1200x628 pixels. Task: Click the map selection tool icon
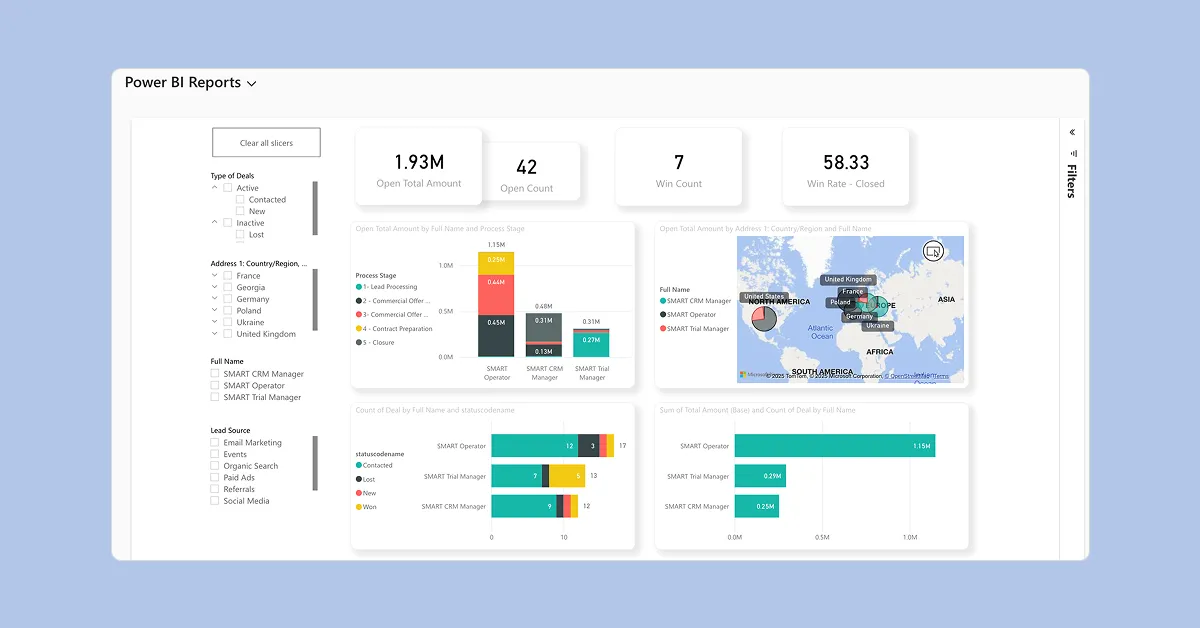coord(933,251)
